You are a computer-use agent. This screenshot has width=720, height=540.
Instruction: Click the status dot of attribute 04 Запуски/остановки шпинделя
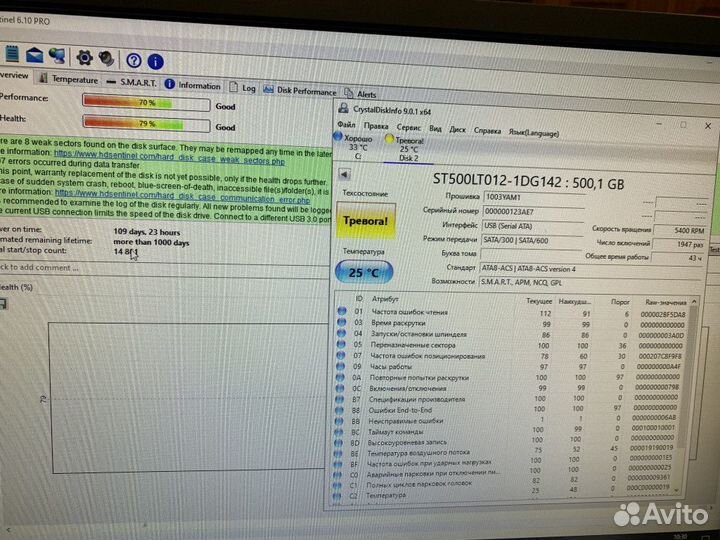click(x=342, y=333)
